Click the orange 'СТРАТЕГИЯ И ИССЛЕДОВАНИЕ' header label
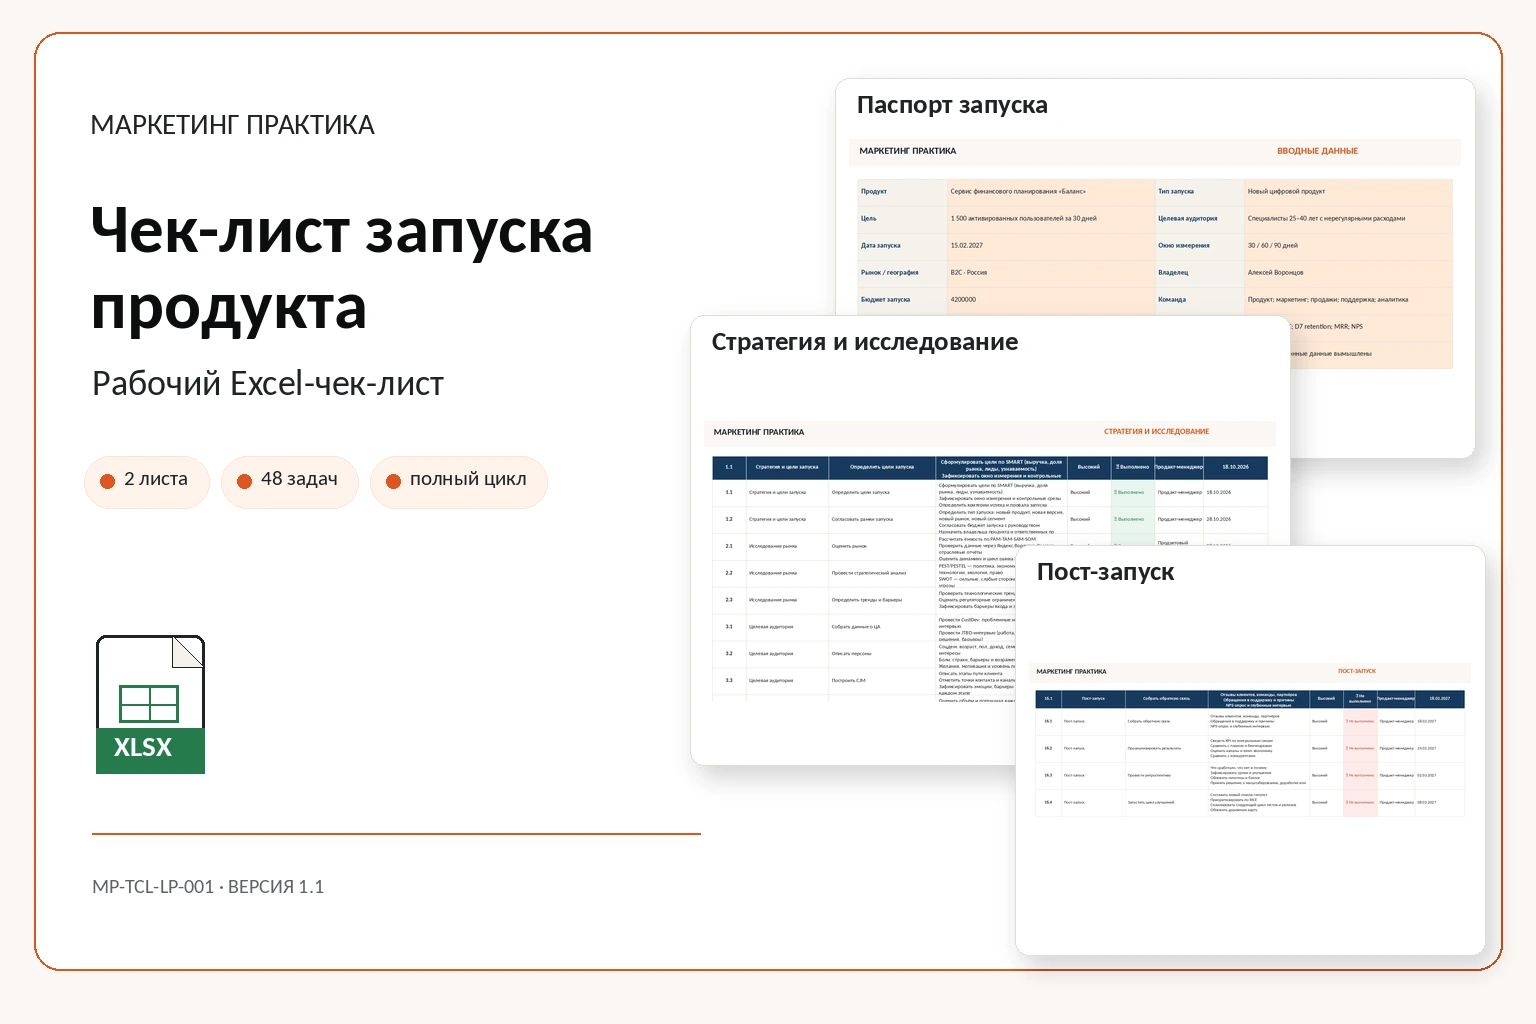 click(1156, 432)
